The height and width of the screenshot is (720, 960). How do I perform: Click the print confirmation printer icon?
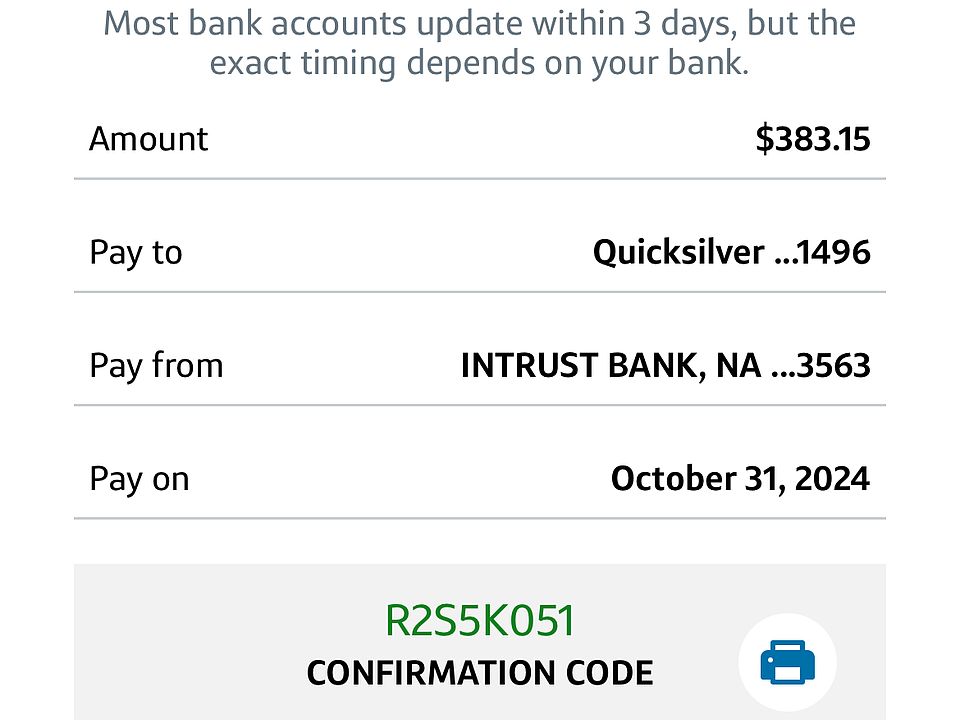click(788, 662)
